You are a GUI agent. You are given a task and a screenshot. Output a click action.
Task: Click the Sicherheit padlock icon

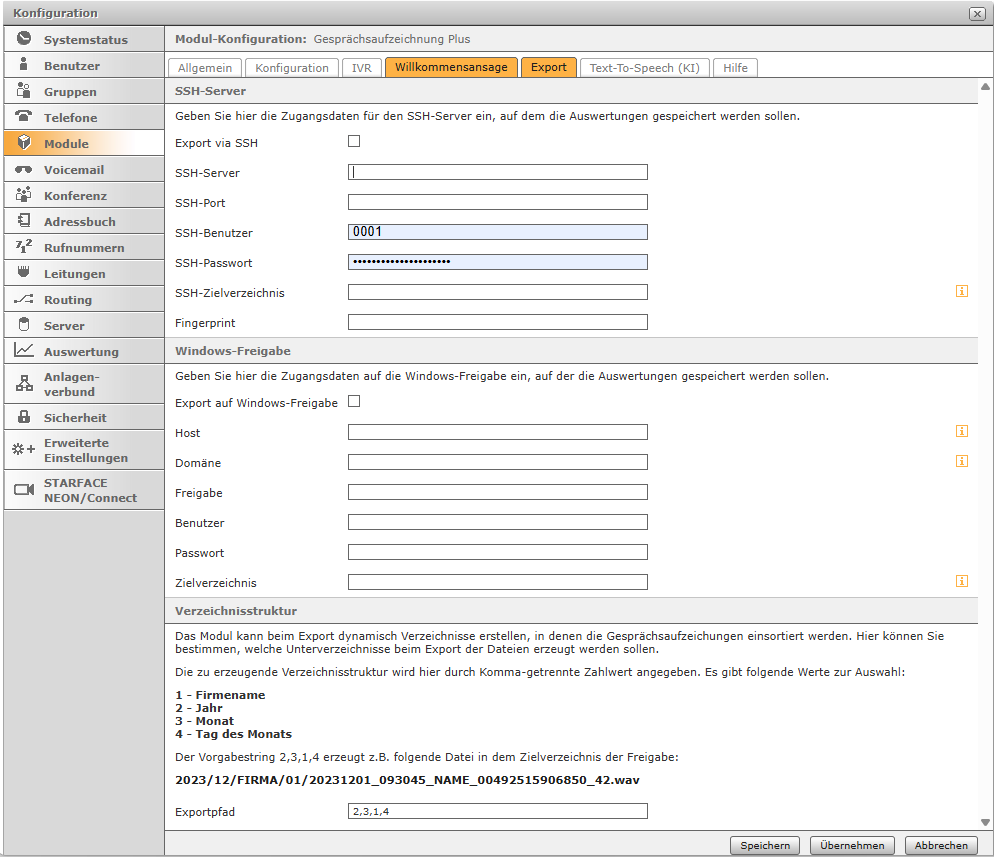24,417
